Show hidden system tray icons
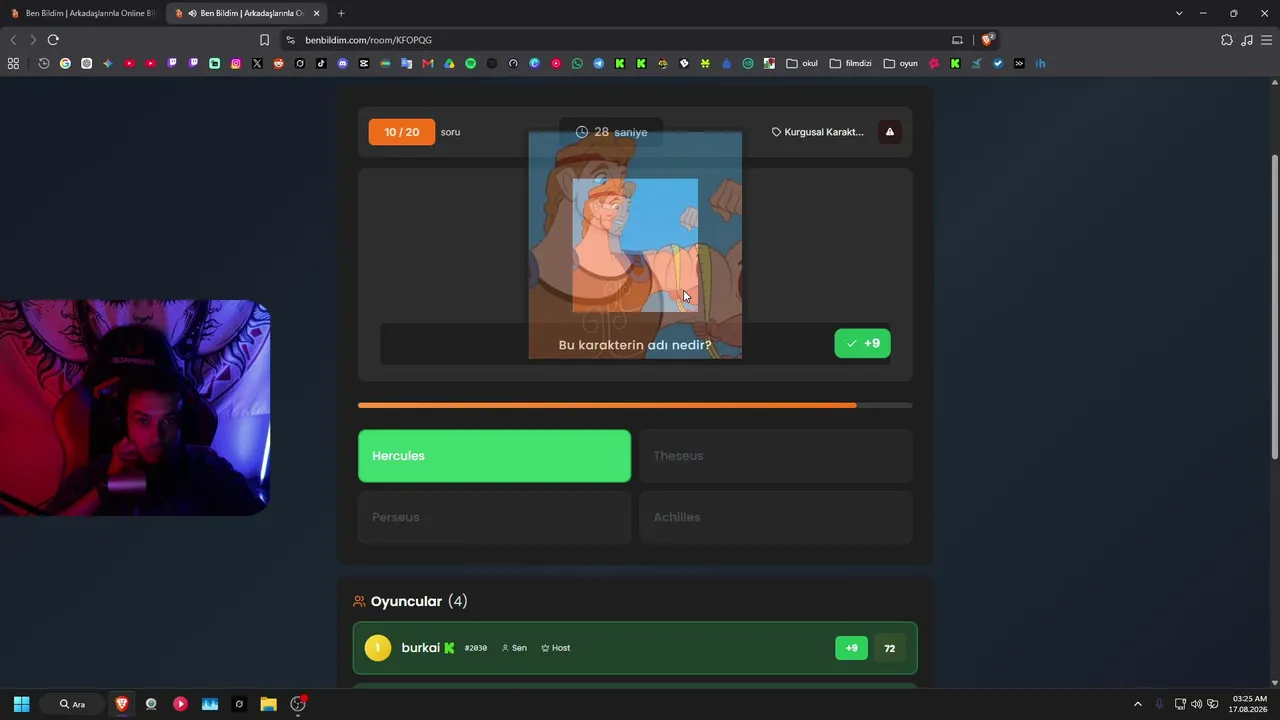Screen dimensions: 1280x720 (1137, 704)
